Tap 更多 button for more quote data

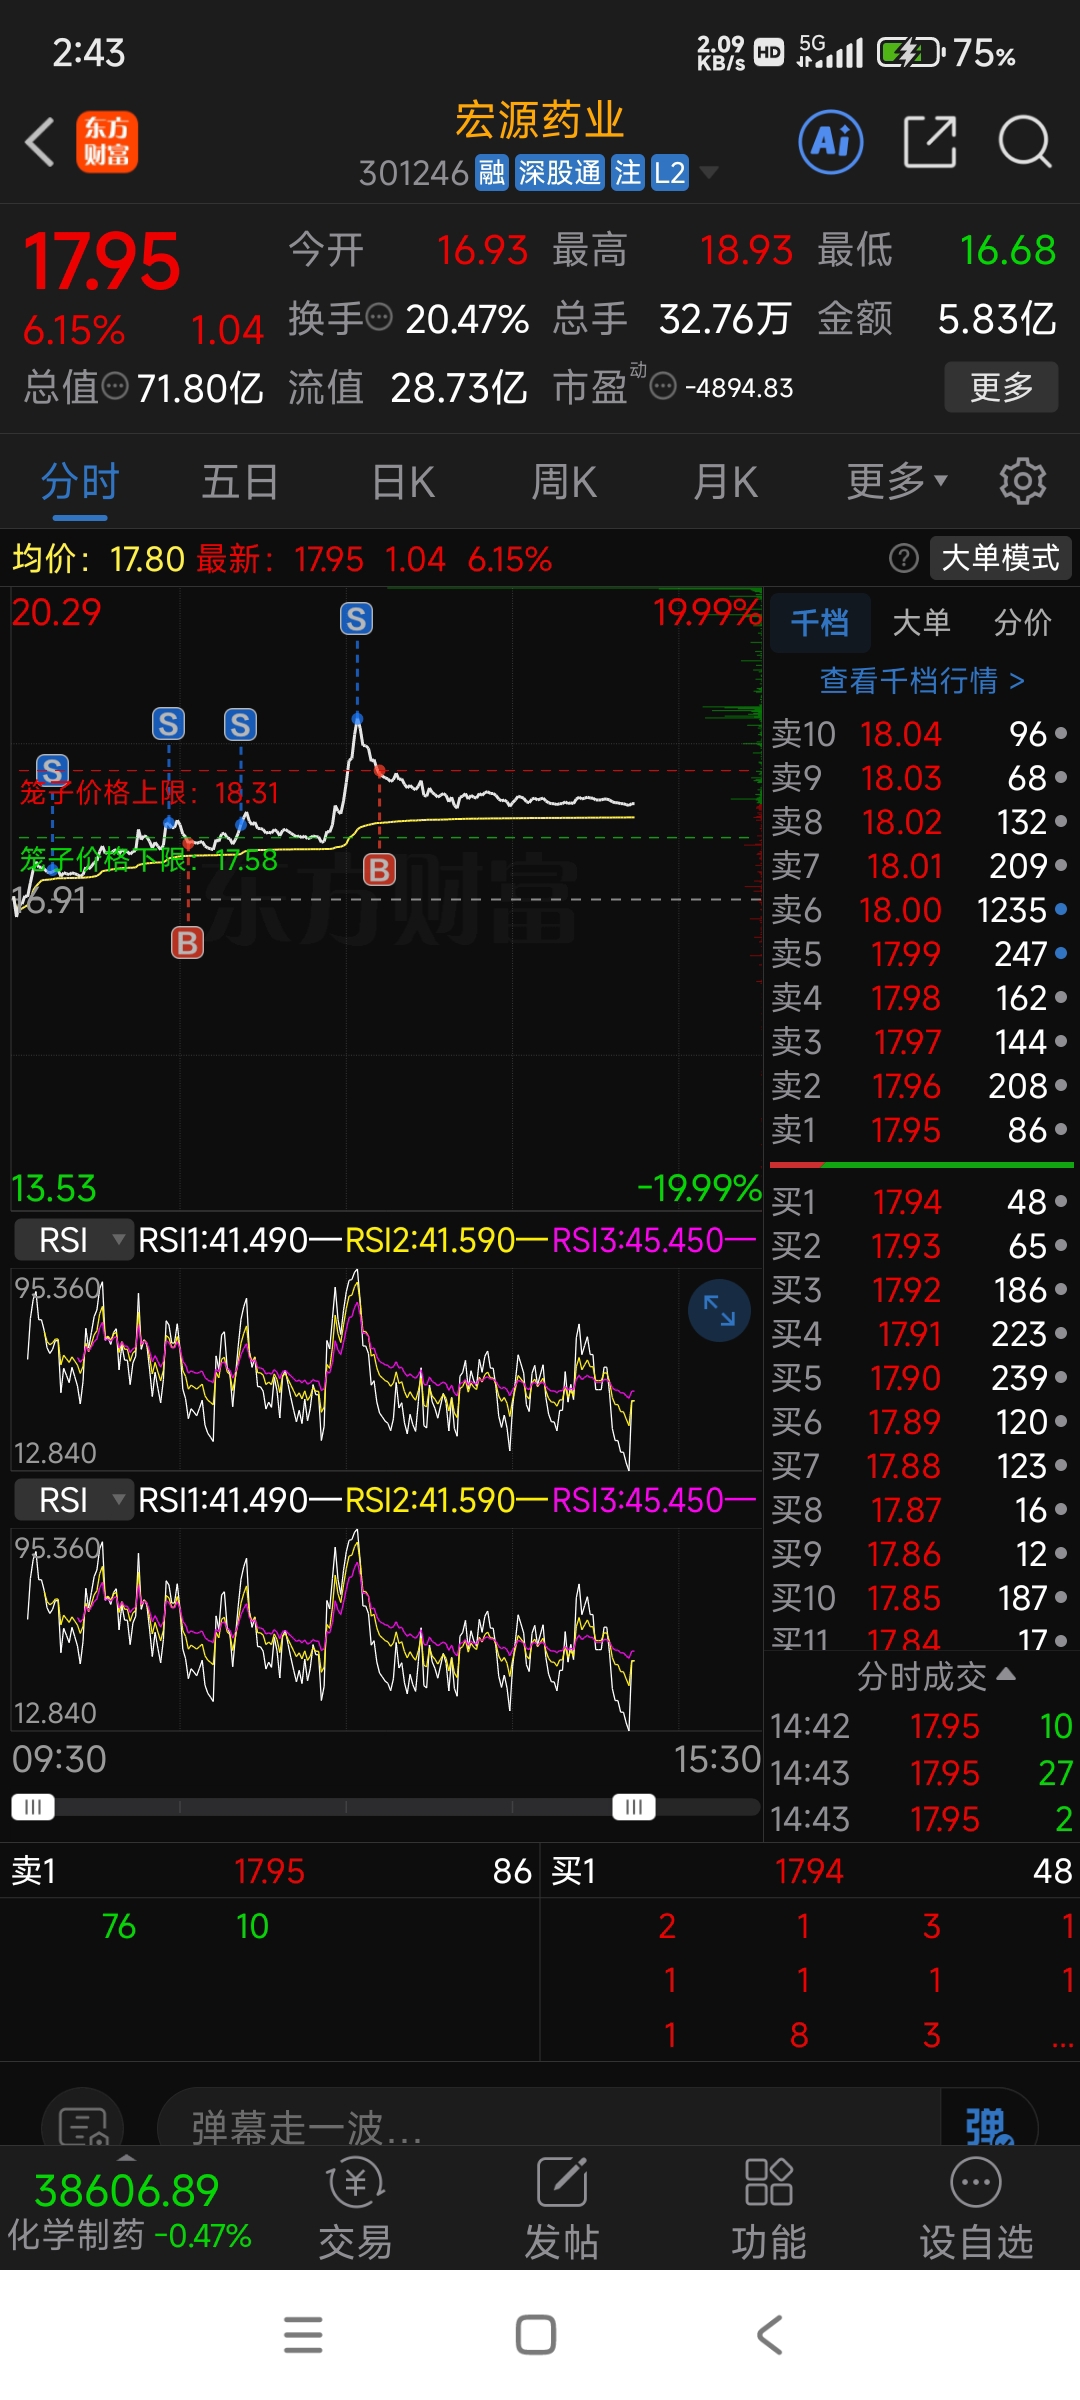tap(1001, 387)
